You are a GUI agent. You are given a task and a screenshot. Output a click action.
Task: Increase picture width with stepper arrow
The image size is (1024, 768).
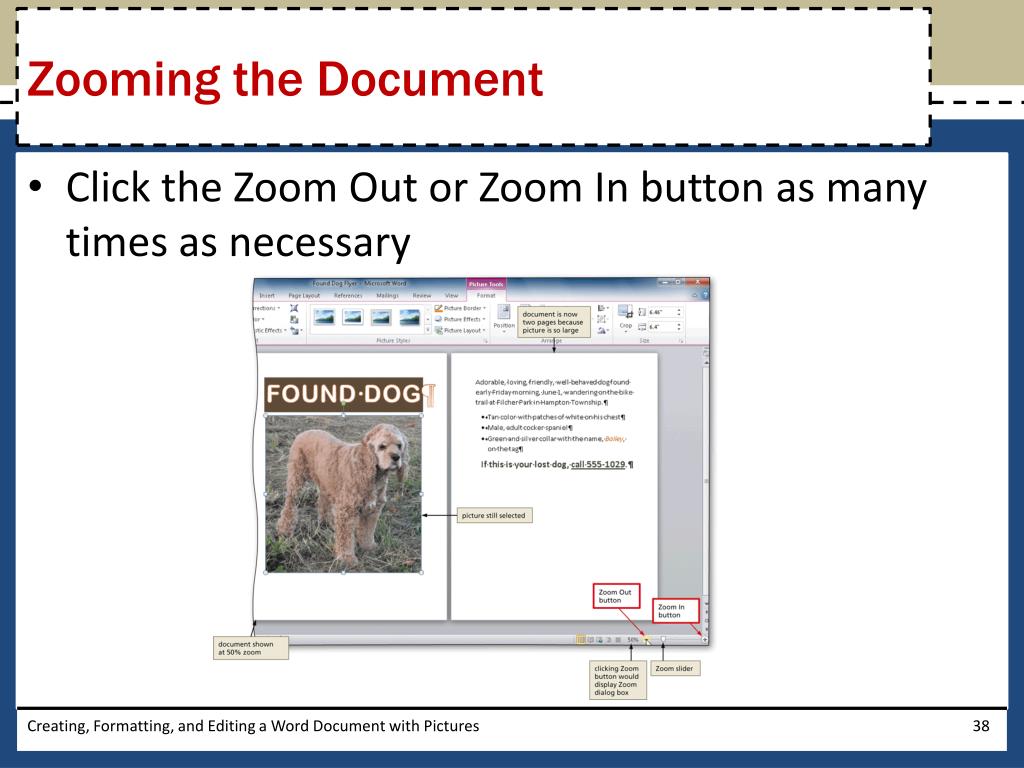click(679, 324)
